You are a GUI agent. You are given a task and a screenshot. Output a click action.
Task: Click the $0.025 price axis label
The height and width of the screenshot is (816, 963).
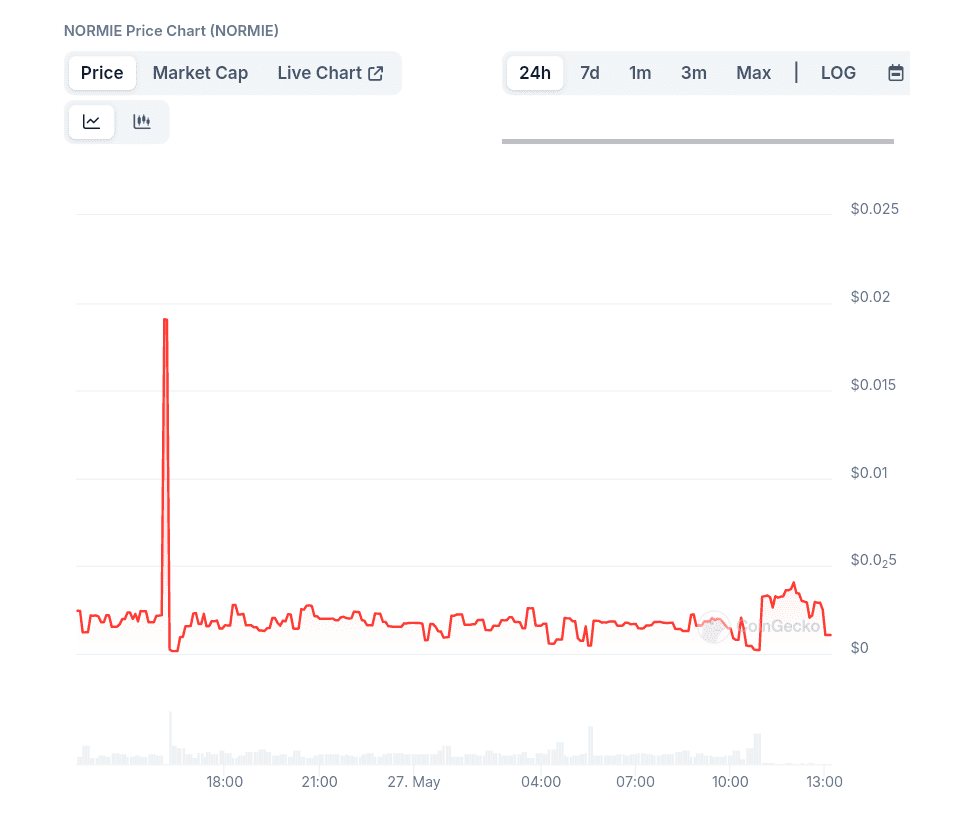[x=874, y=209]
